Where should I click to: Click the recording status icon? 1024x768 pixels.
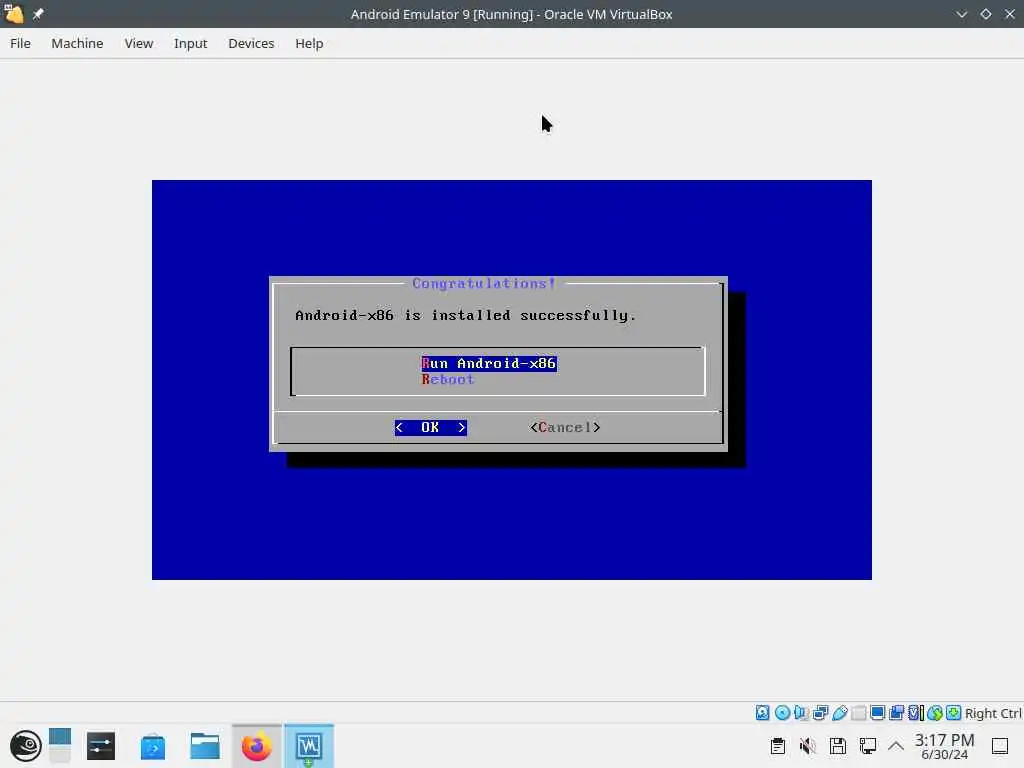click(897, 713)
